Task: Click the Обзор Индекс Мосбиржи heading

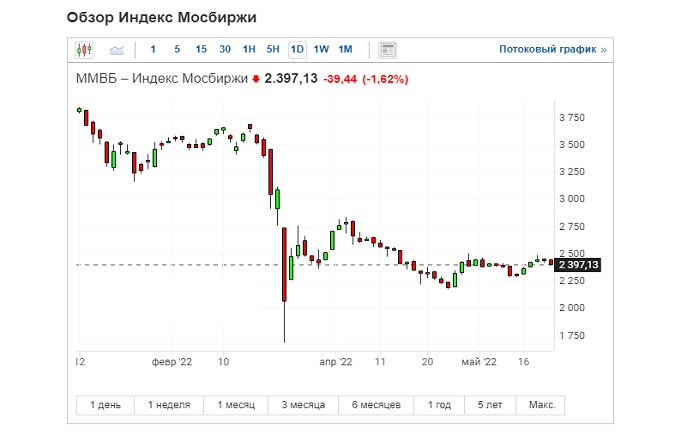Action: (x=161, y=17)
